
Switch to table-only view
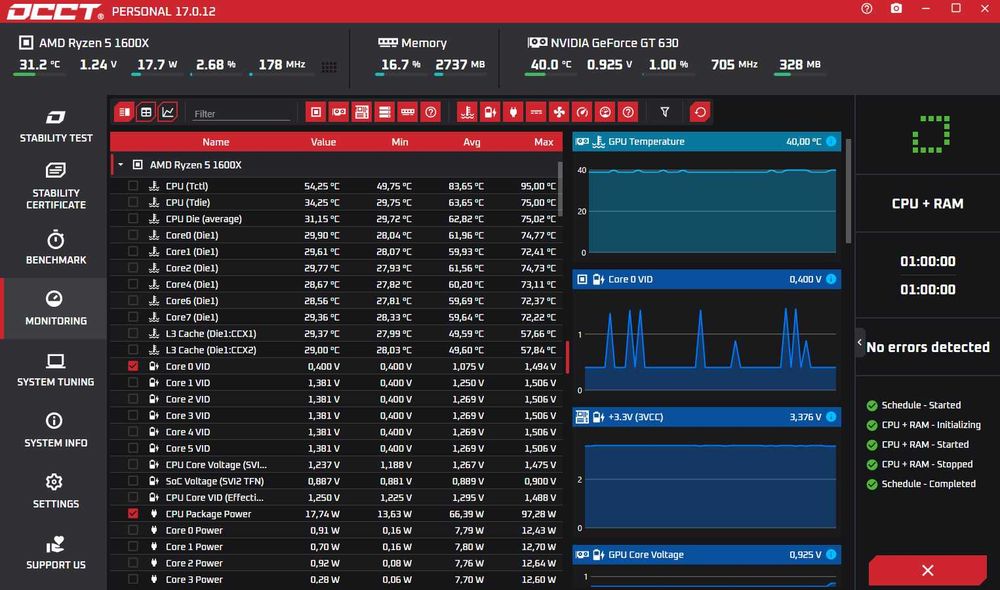coord(146,112)
